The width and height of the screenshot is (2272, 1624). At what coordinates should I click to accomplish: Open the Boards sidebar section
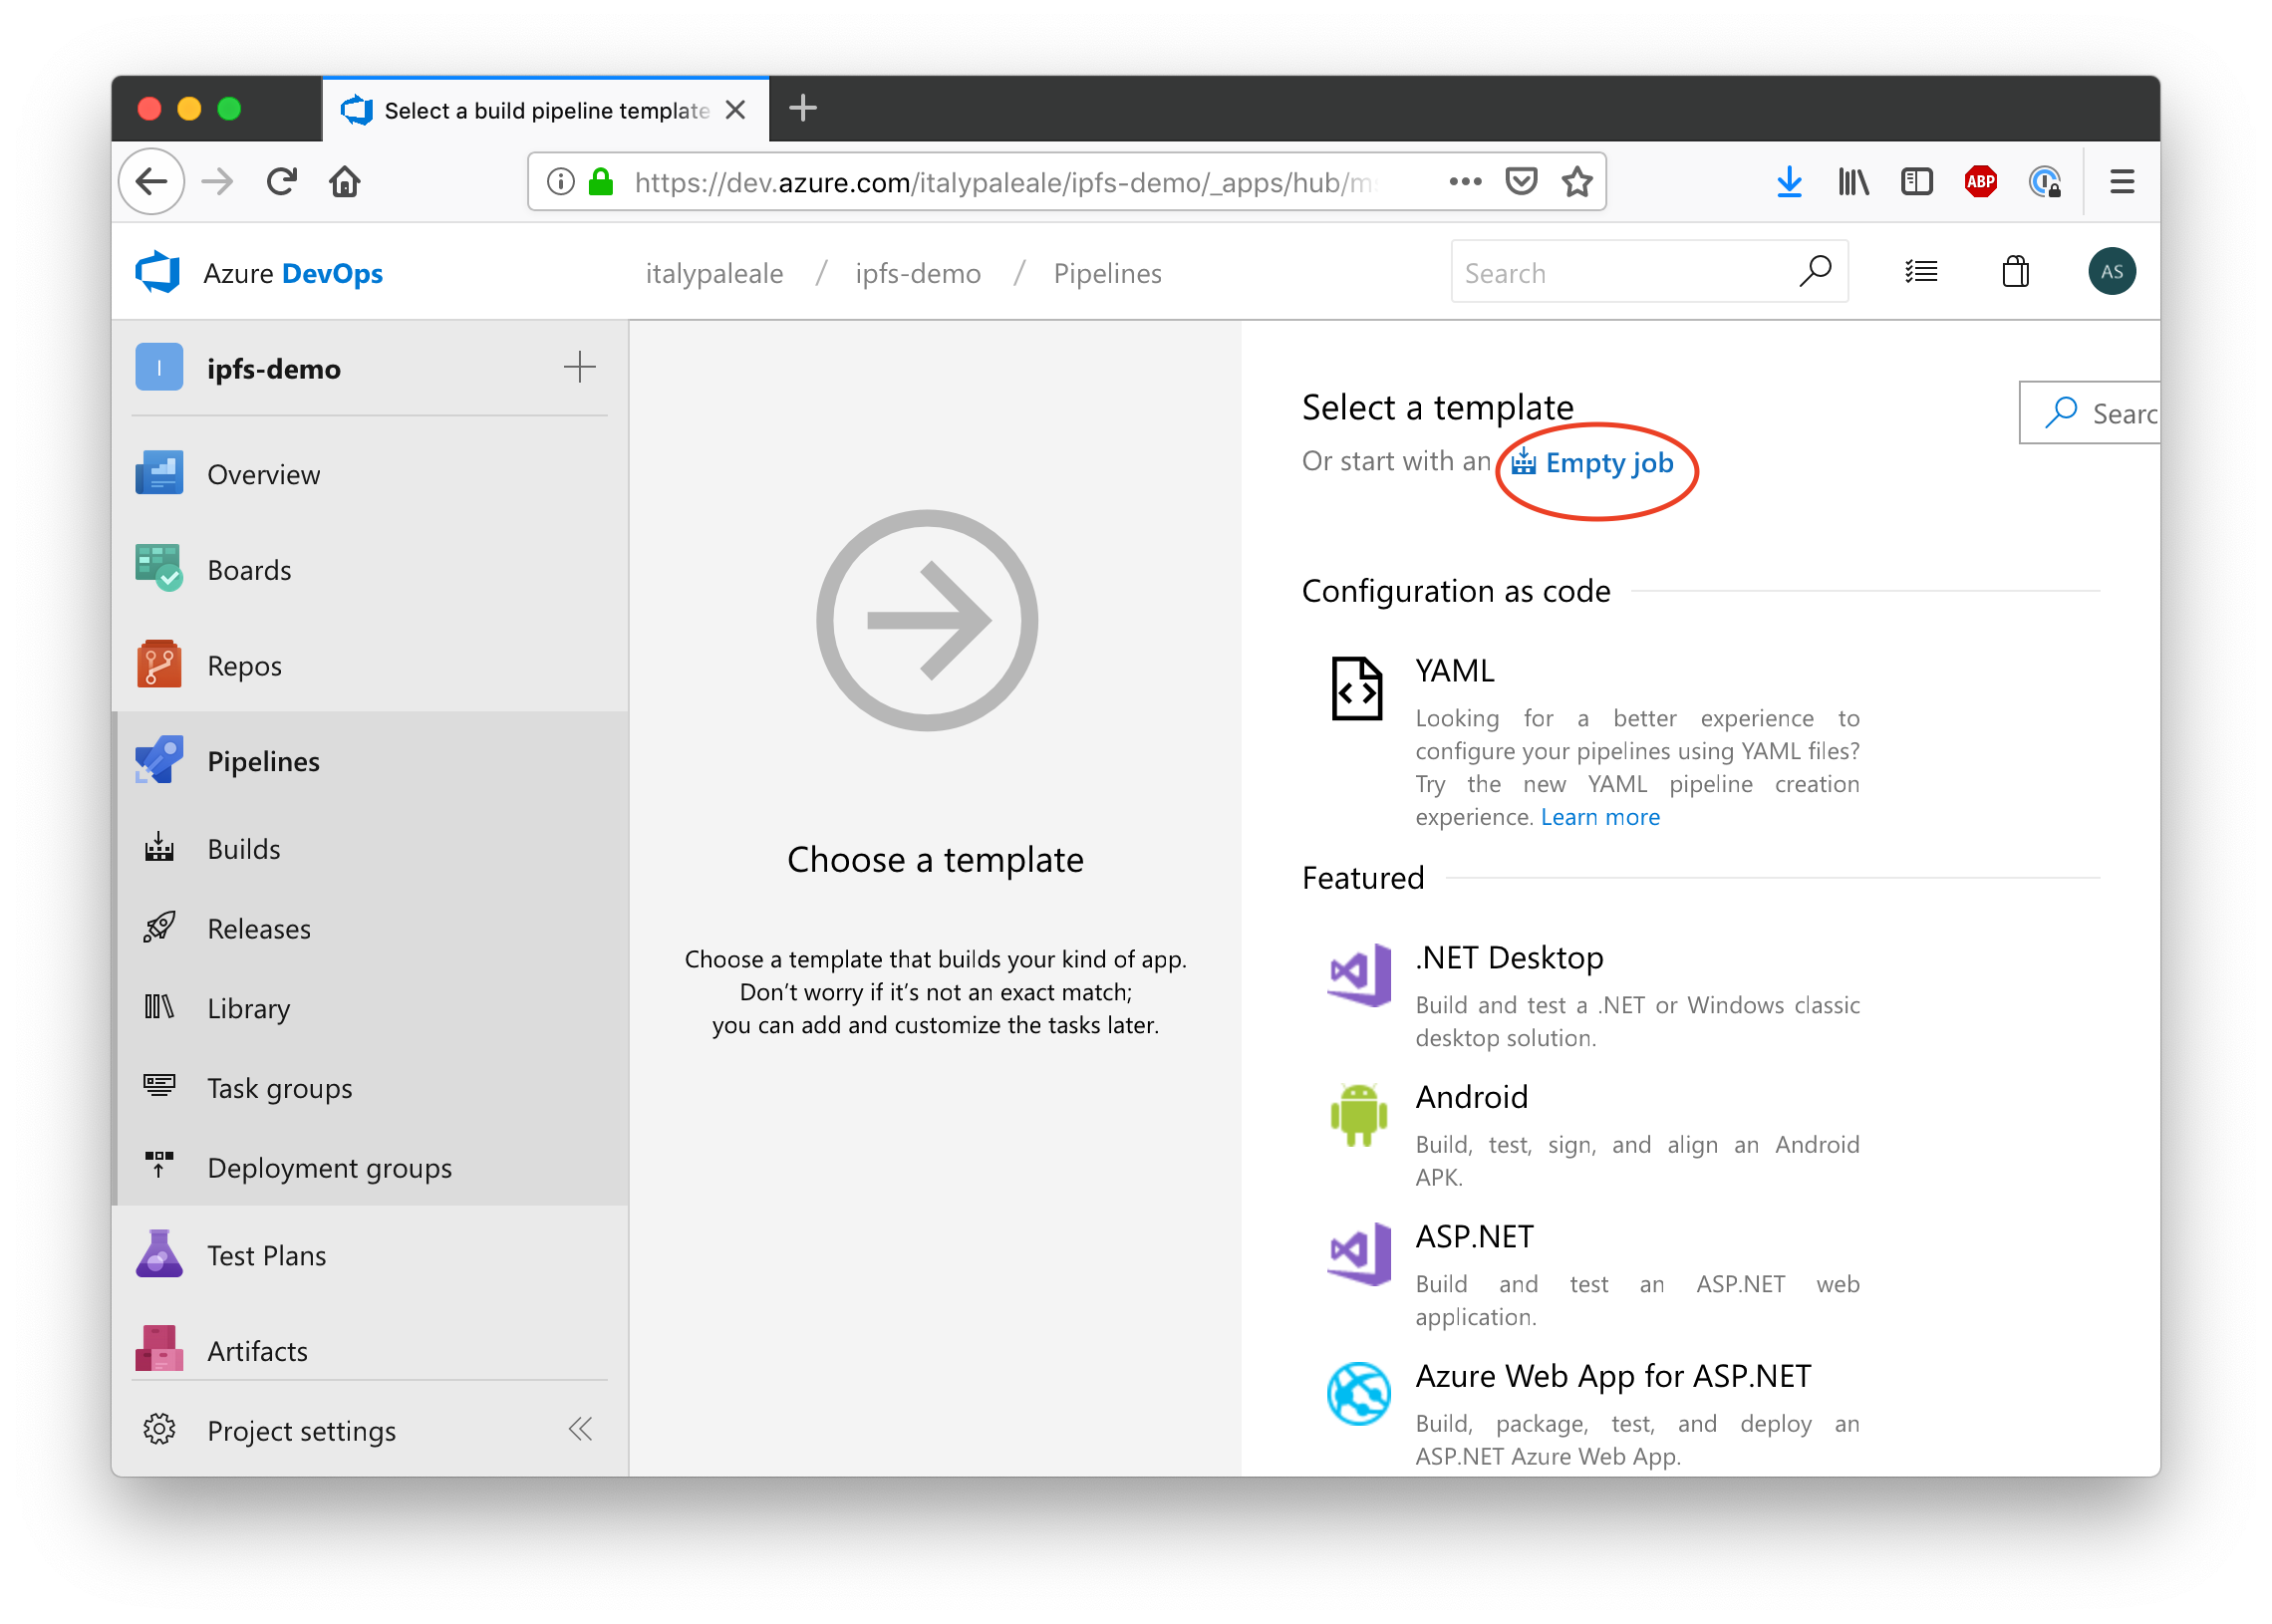(x=249, y=570)
